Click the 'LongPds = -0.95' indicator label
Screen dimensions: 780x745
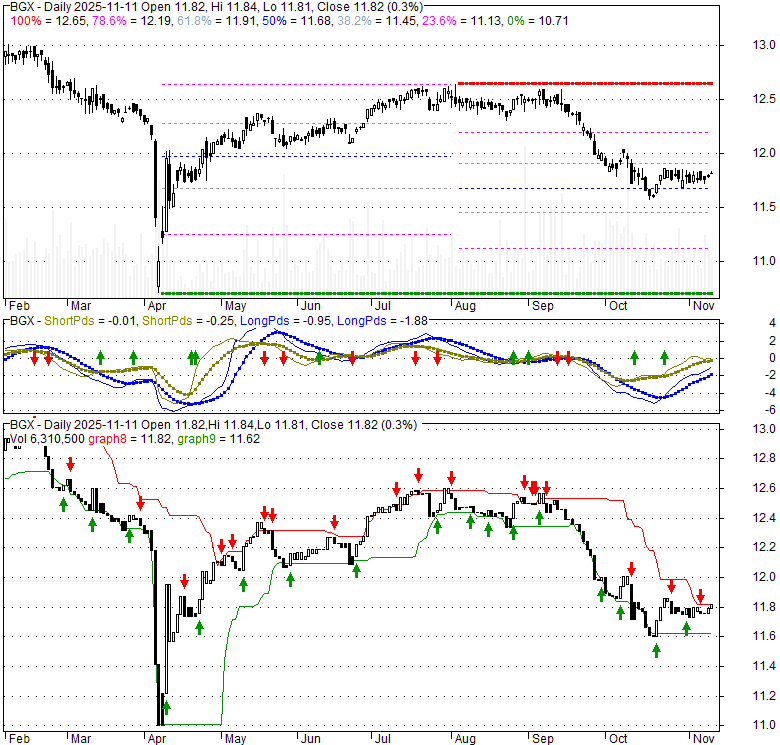[x=286, y=321]
